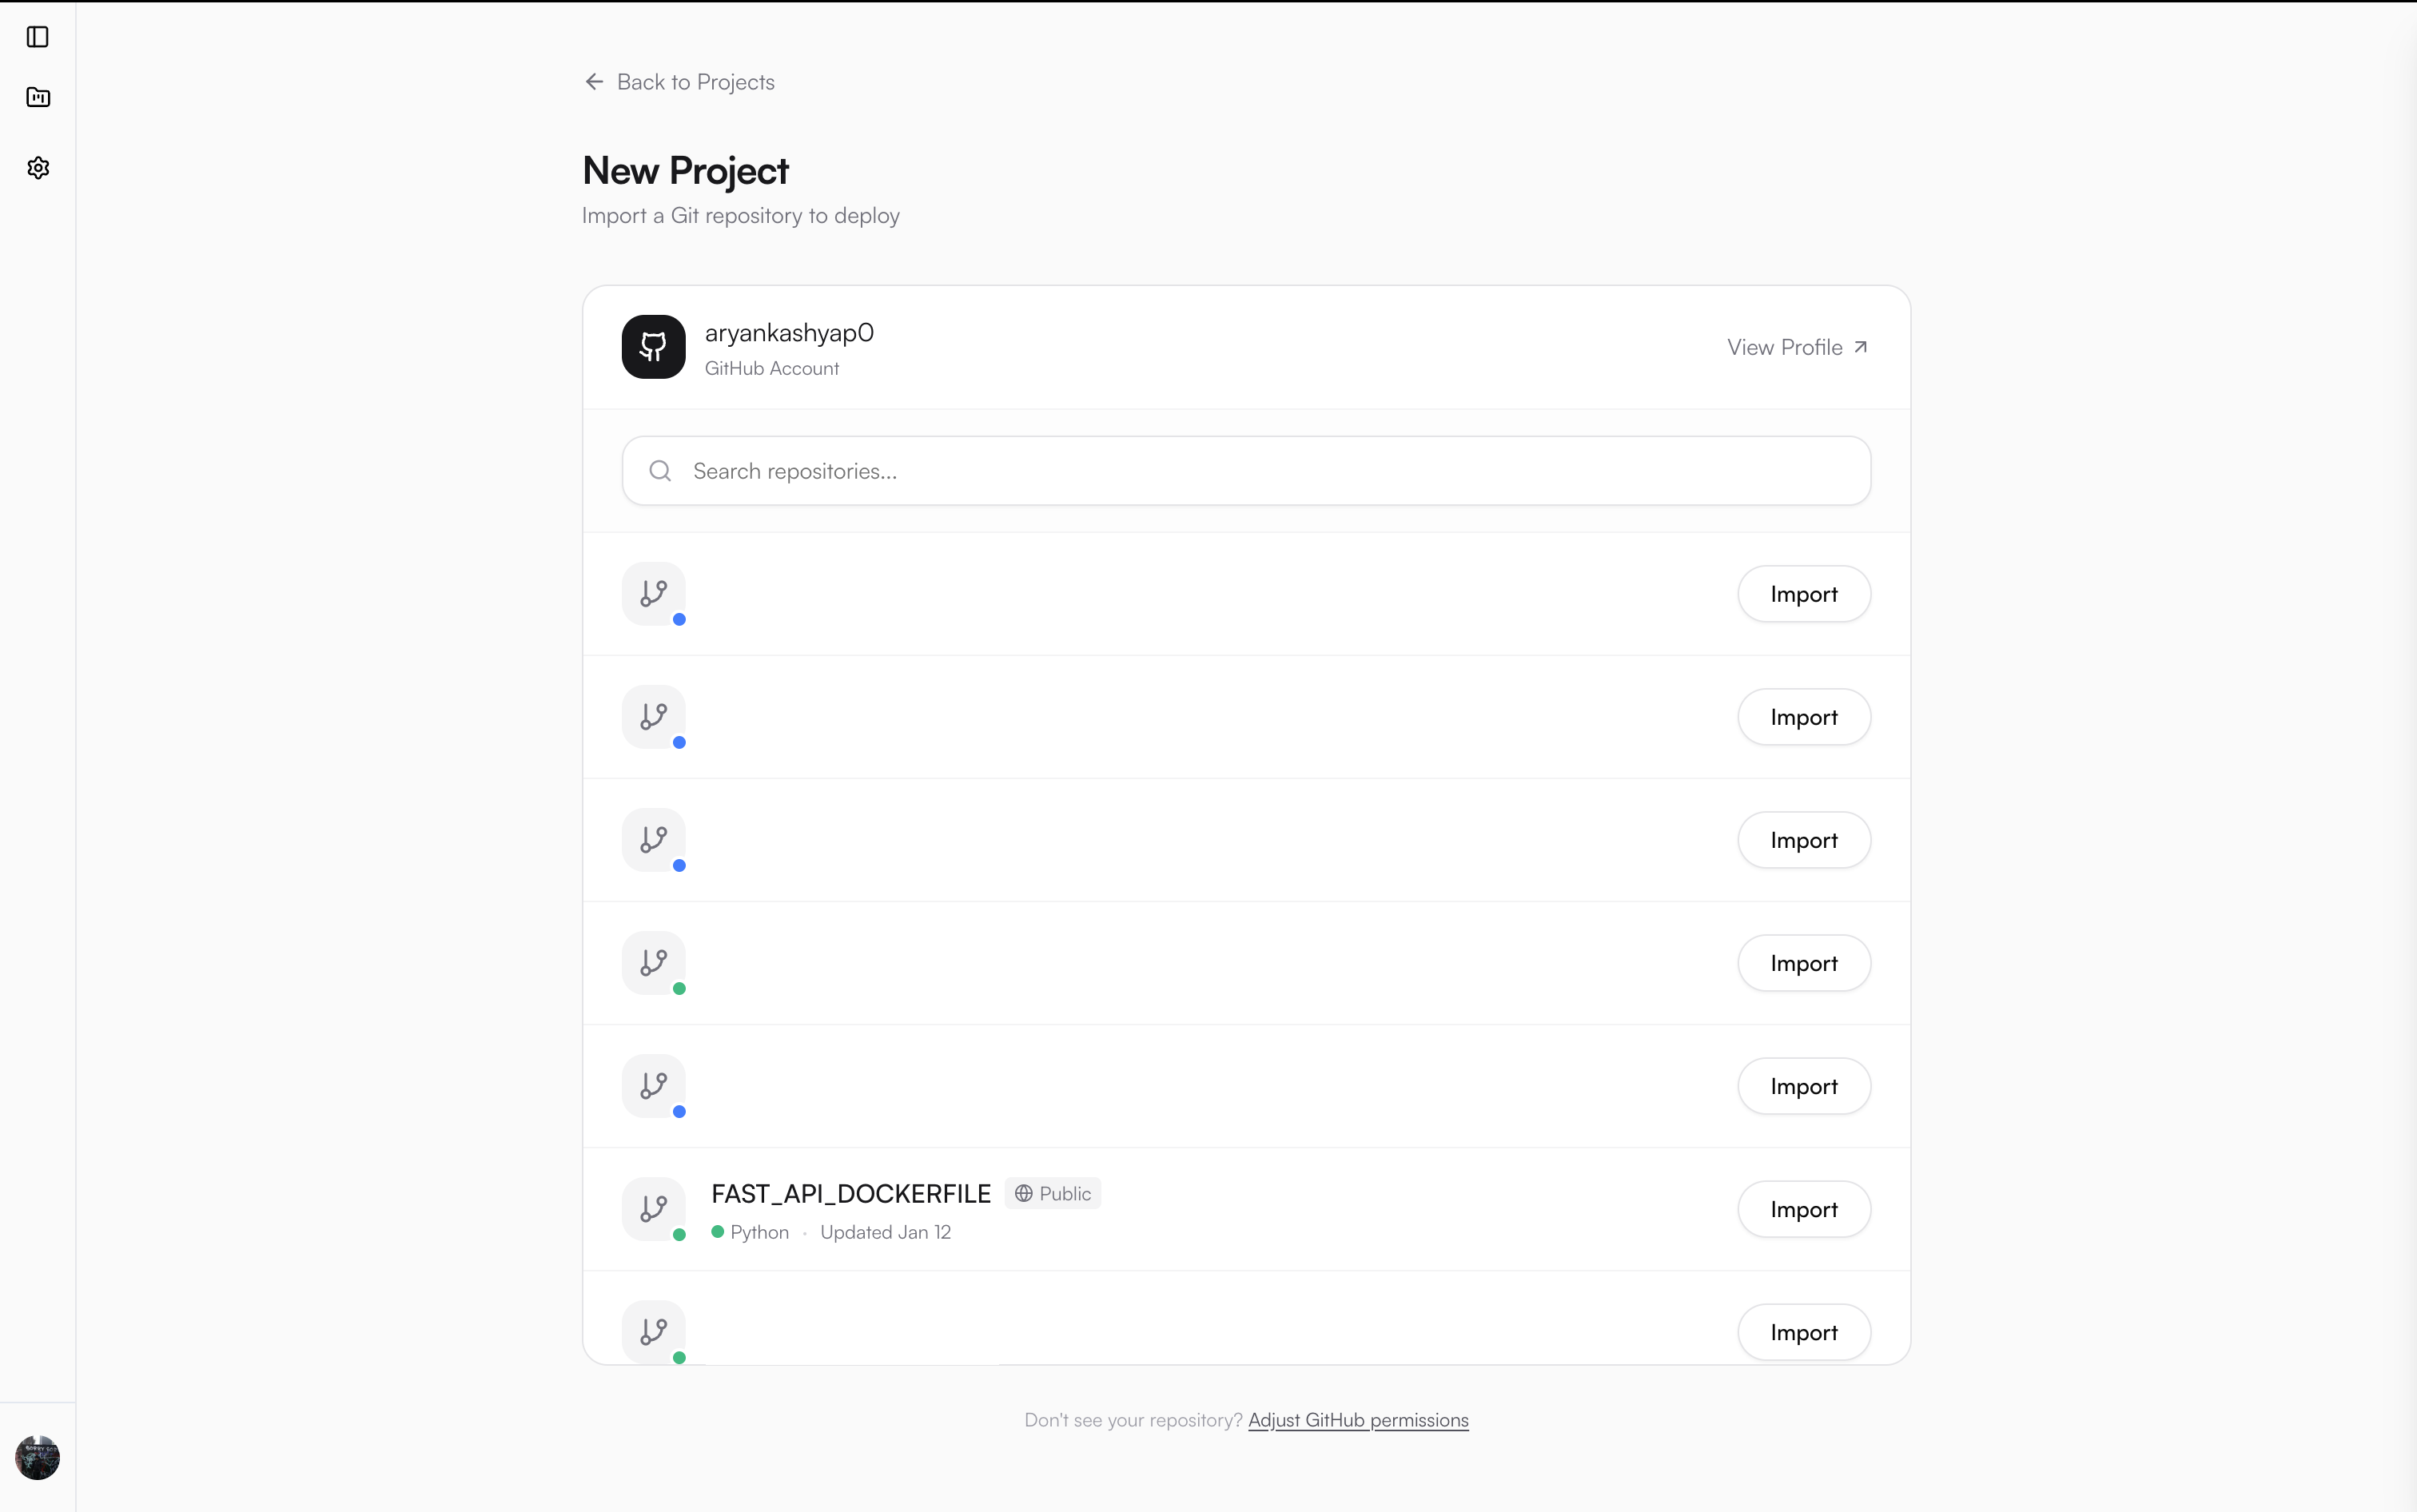Click the blue status dot on the first repository

tap(681, 621)
